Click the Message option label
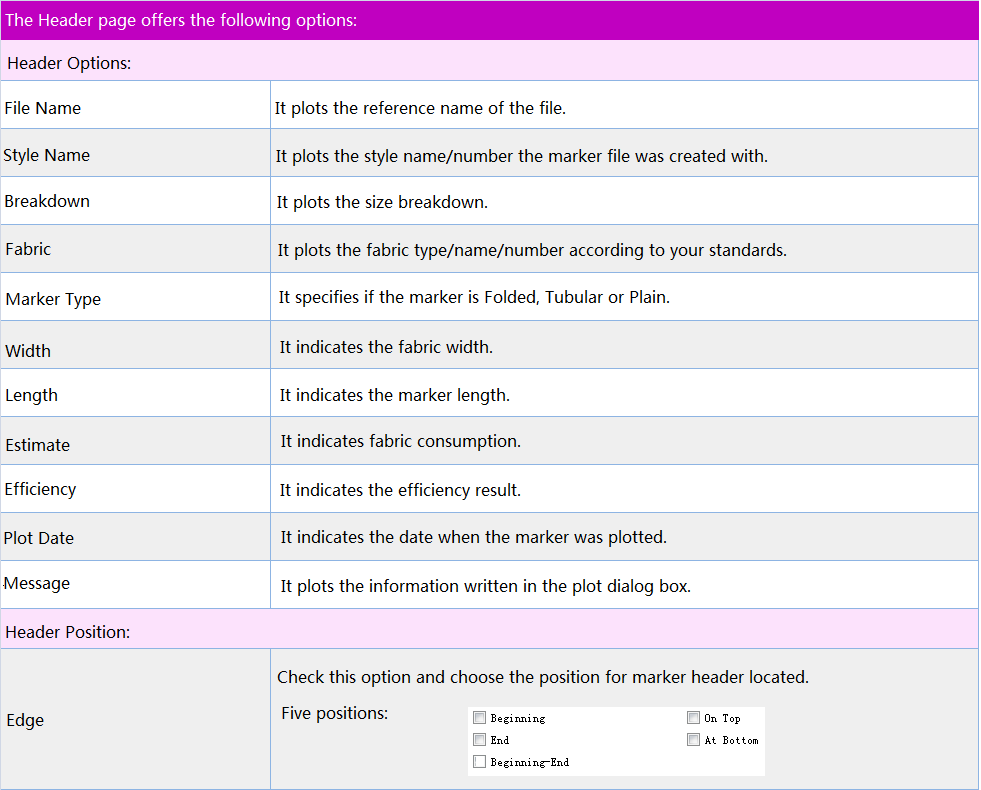981x790 pixels. click(x=37, y=583)
